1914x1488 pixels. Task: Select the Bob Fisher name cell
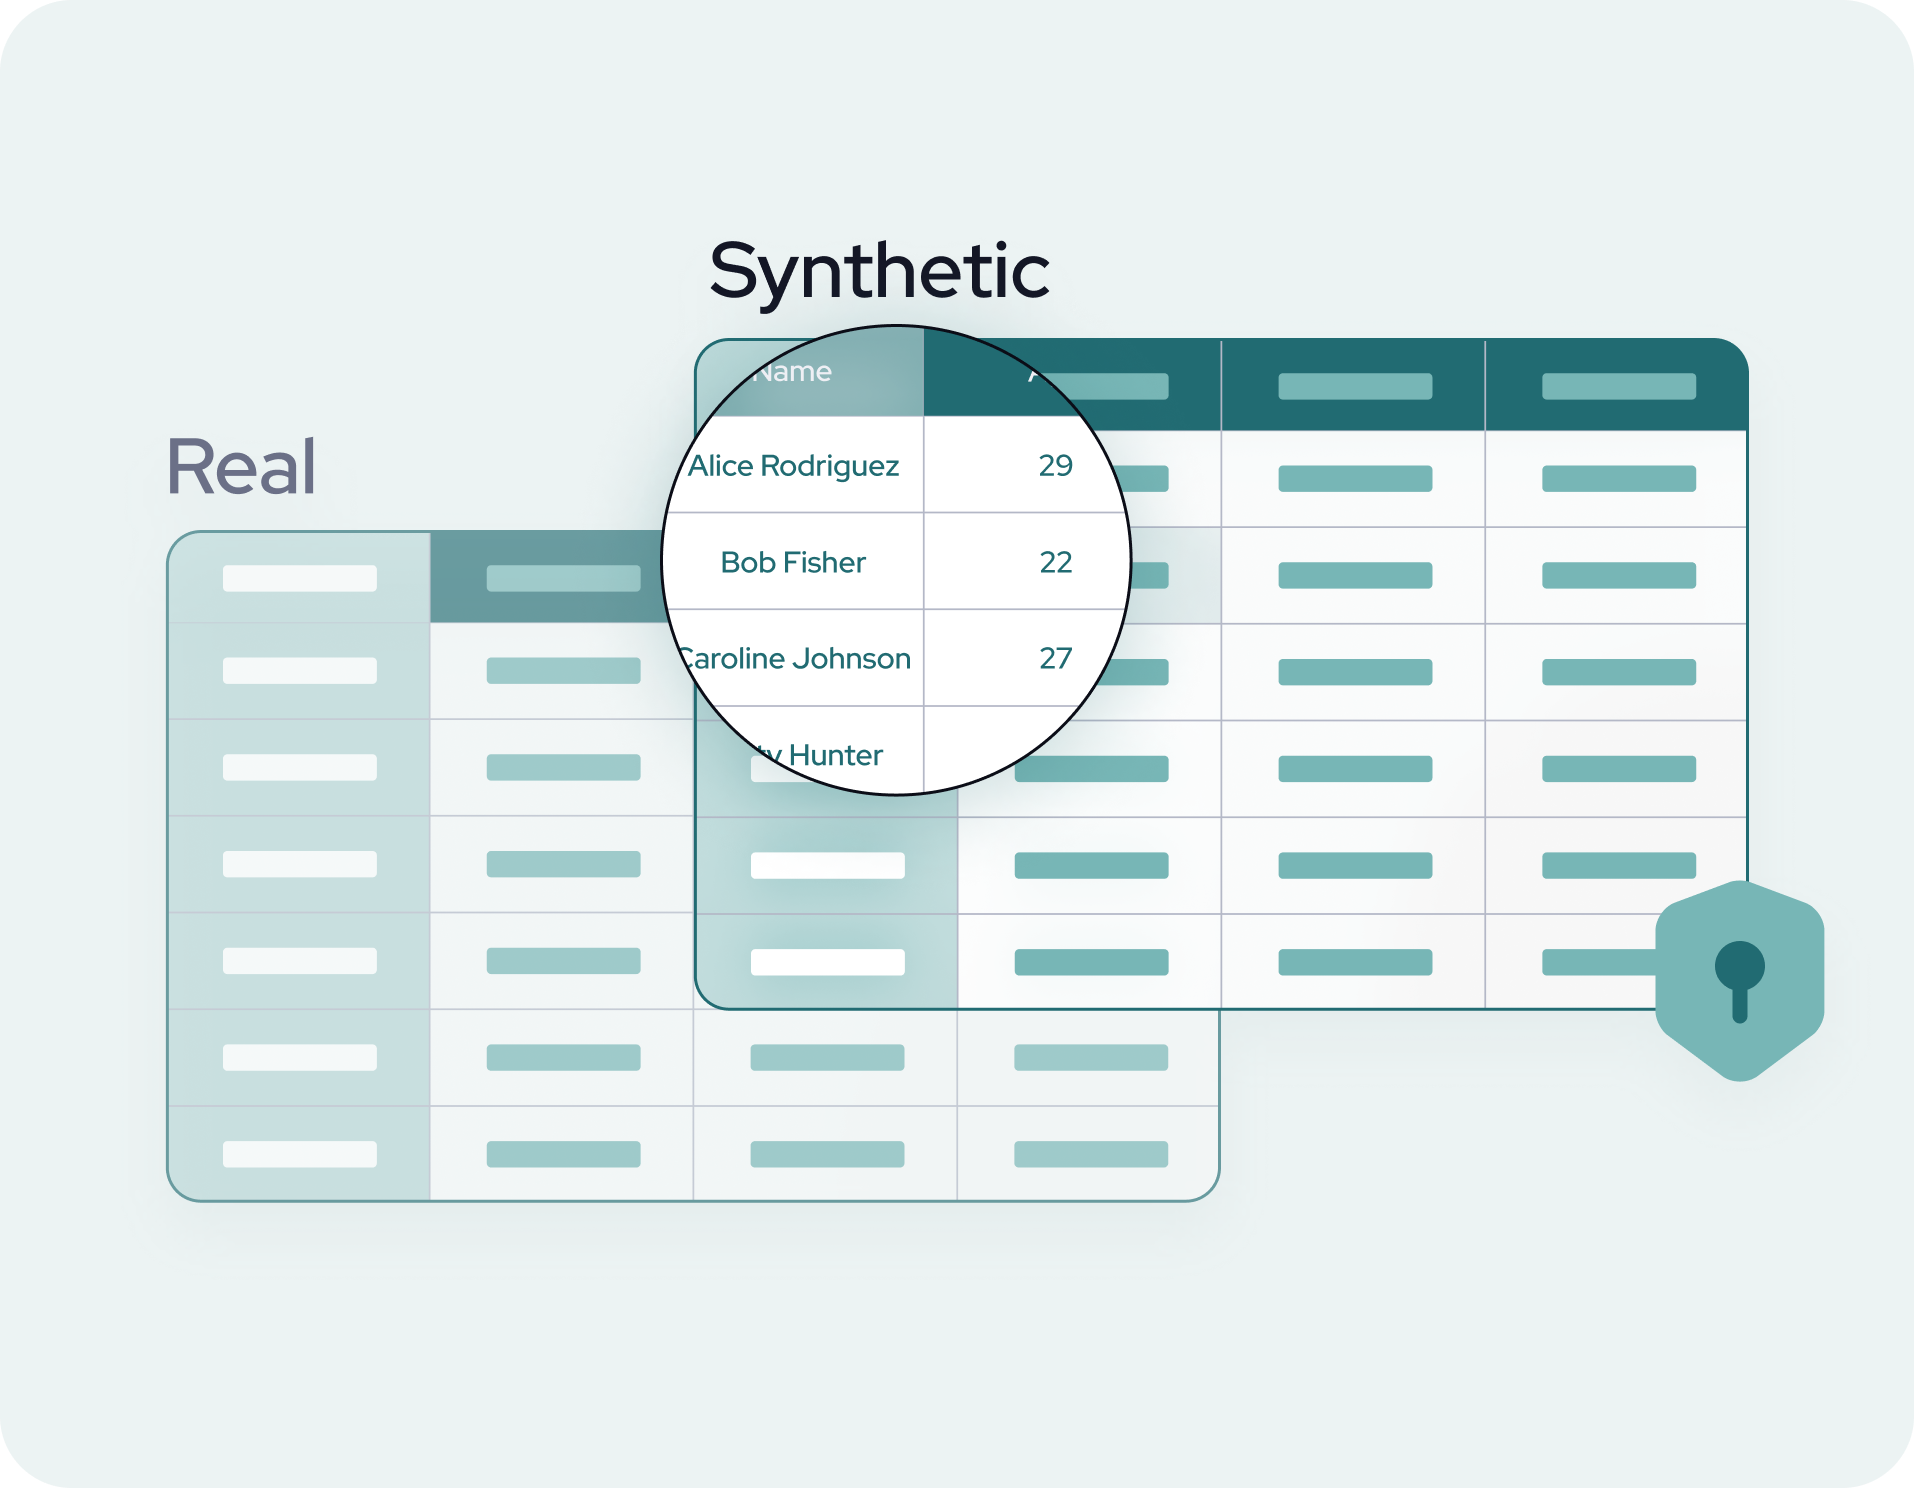(x=794, y=562)
